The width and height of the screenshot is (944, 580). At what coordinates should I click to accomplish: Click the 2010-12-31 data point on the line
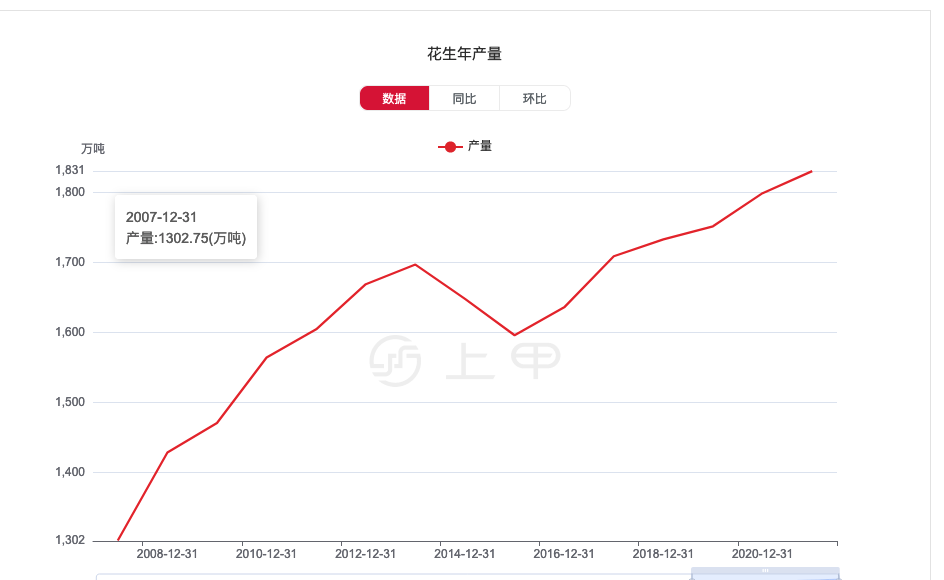tap(267, 355)
